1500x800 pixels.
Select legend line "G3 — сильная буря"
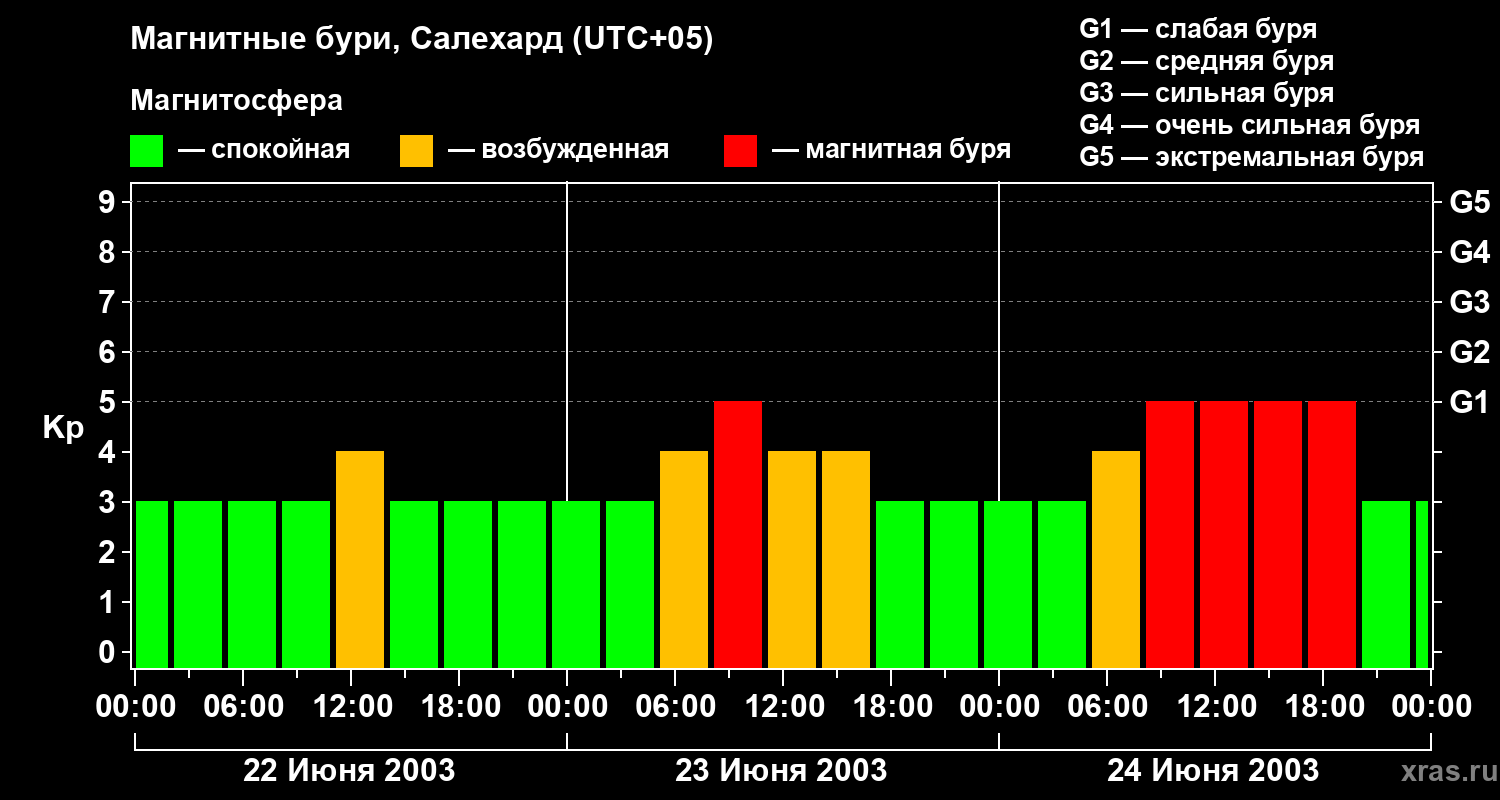1206,93
